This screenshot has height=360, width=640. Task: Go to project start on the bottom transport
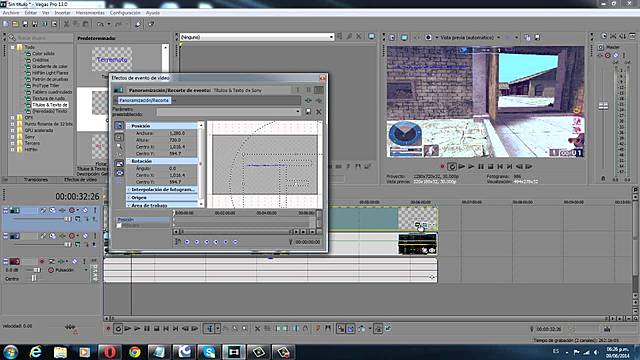[x=166, y=328]
